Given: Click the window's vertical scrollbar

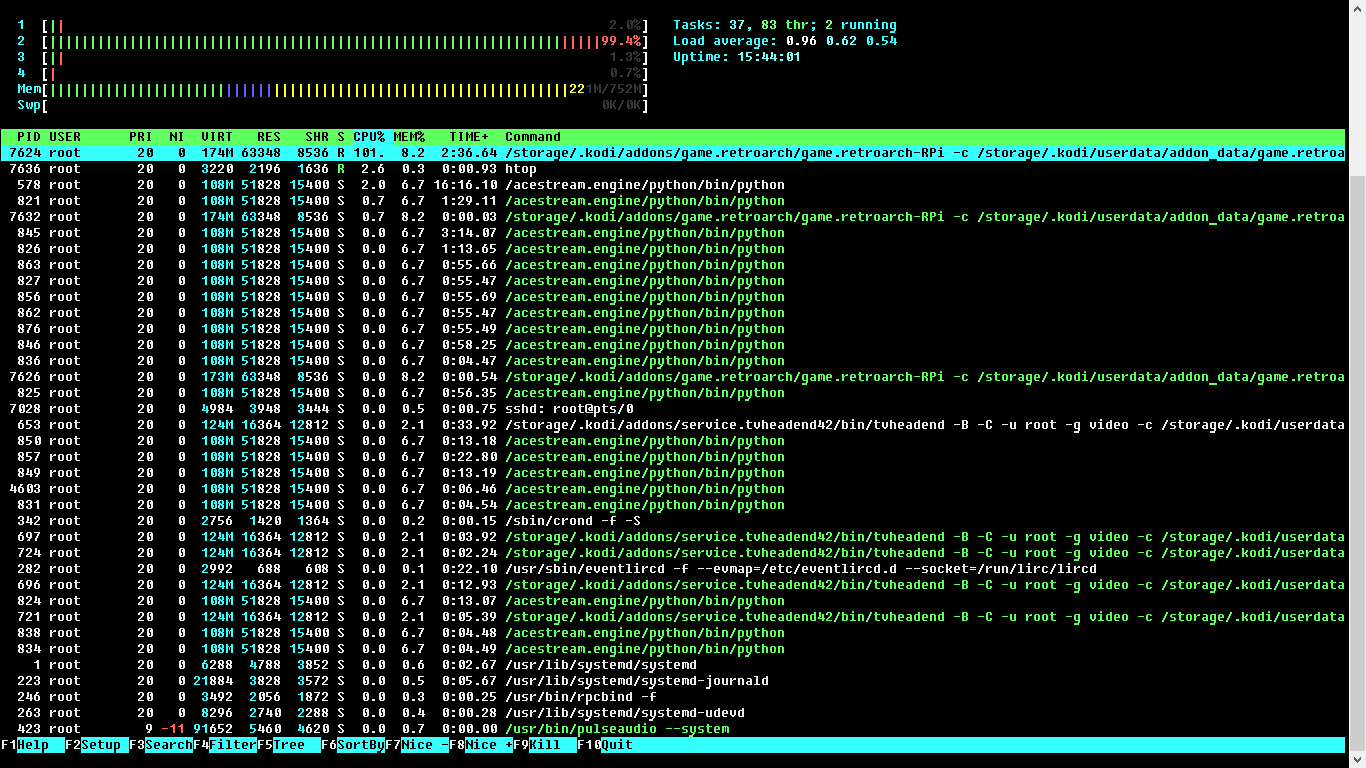Looking at the screenshot, I should coord(1357,400).
